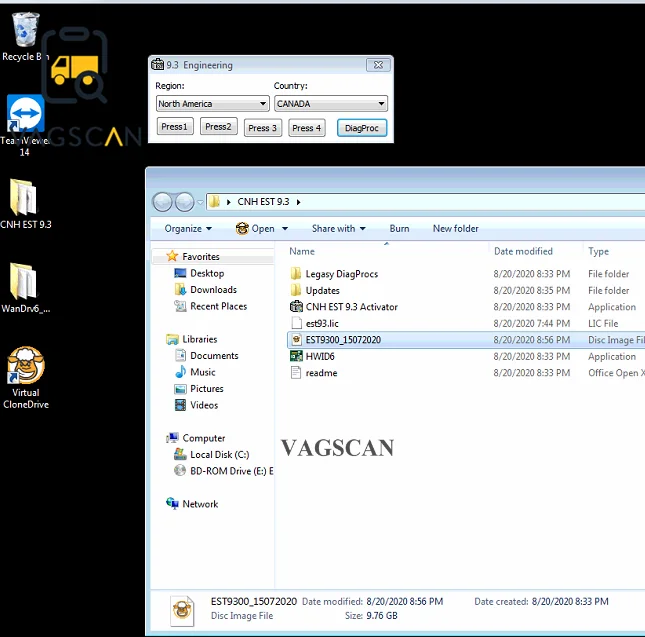This screenshot has width=645, height=637.
Task: Open the Region dropdown showing North America
Action: pyautogui.click(x=213, y=104)
